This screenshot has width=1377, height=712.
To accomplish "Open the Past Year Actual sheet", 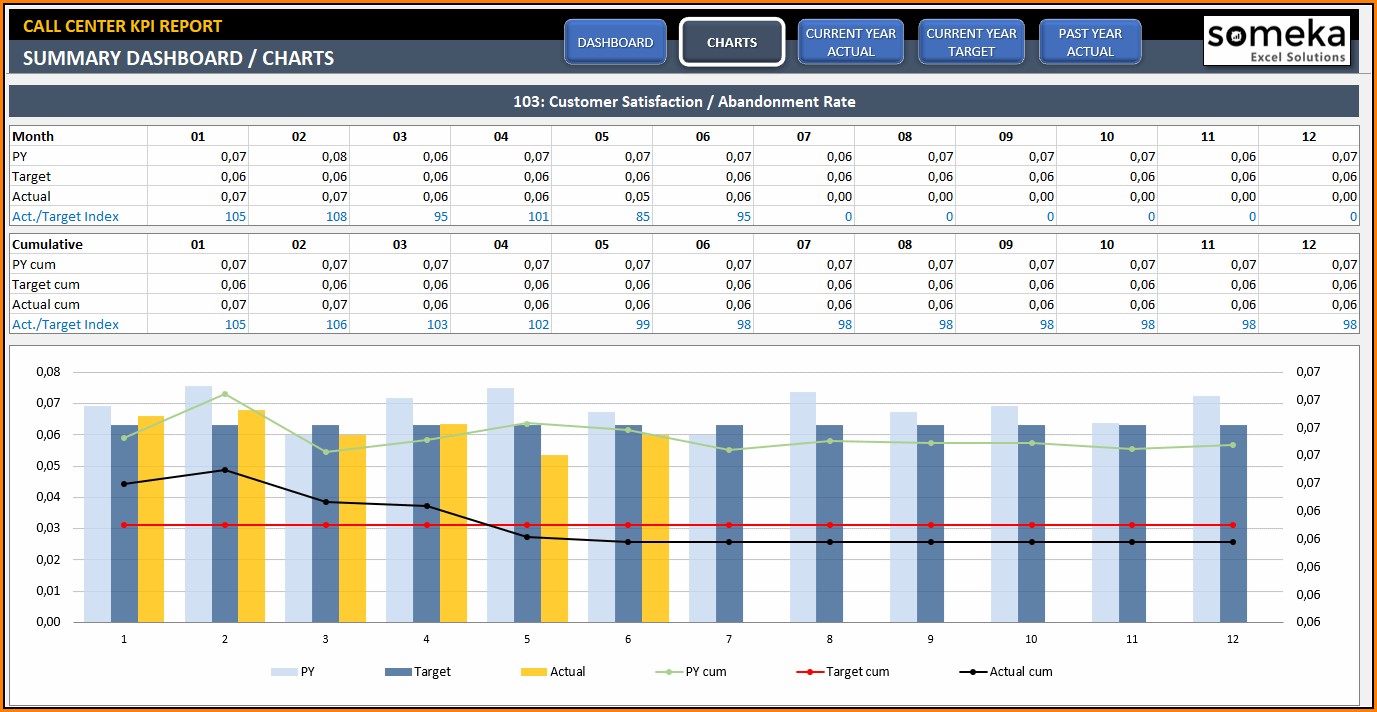I will pos(1090,43).
